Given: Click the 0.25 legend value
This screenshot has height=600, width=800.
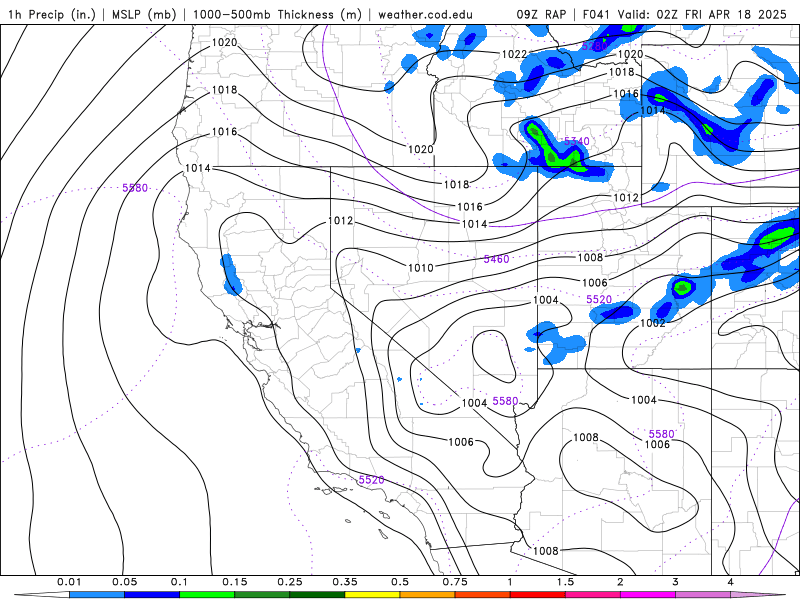Looking at the screenshot, I should tap(290, 582).
